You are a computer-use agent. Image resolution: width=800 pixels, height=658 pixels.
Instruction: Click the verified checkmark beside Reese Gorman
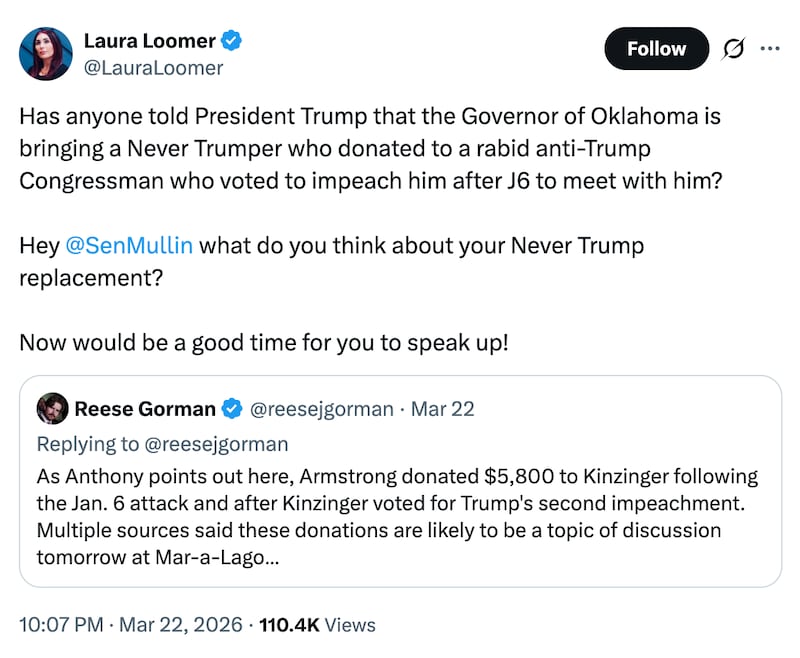click(x=231, y=408)
